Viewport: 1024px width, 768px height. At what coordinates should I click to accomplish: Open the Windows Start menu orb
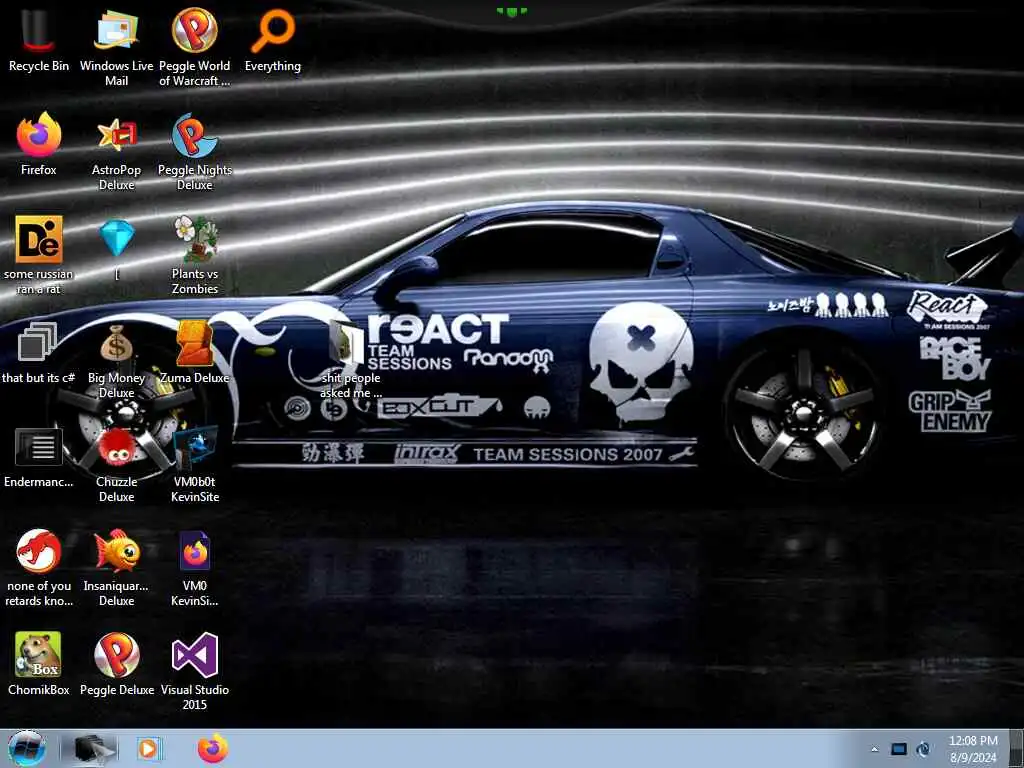[27, 748]
